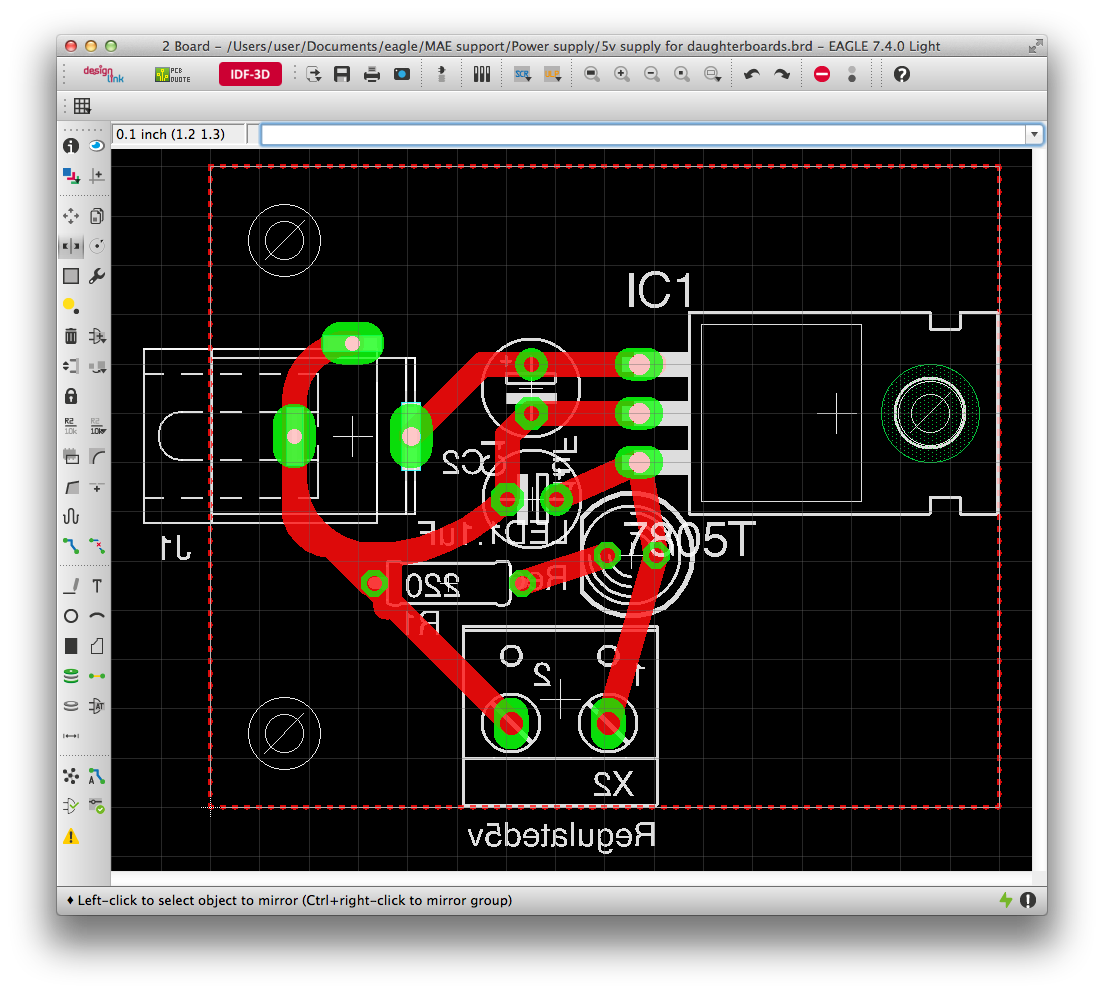Open the CAM processor

(x=401, y=74)
